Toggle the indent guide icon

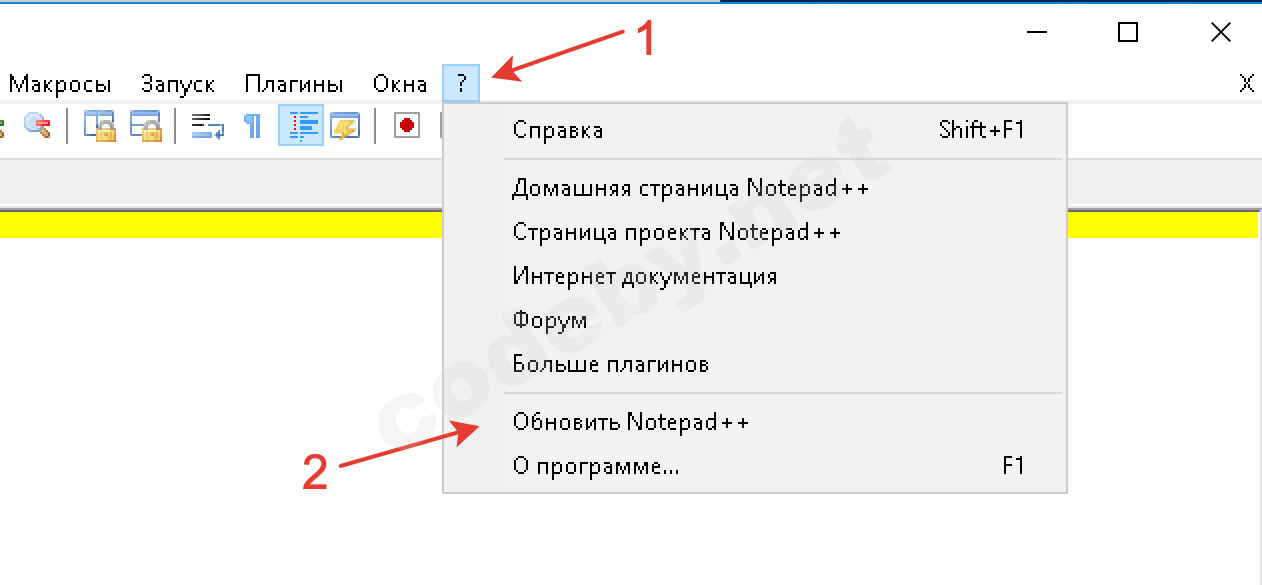click(x=301, y=125)
